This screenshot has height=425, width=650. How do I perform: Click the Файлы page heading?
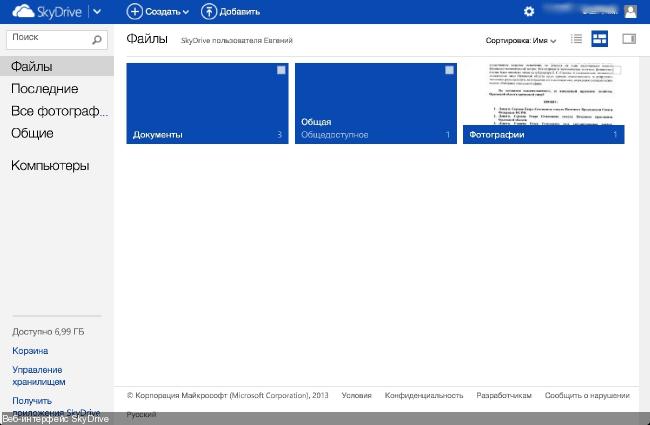(147, 39)
